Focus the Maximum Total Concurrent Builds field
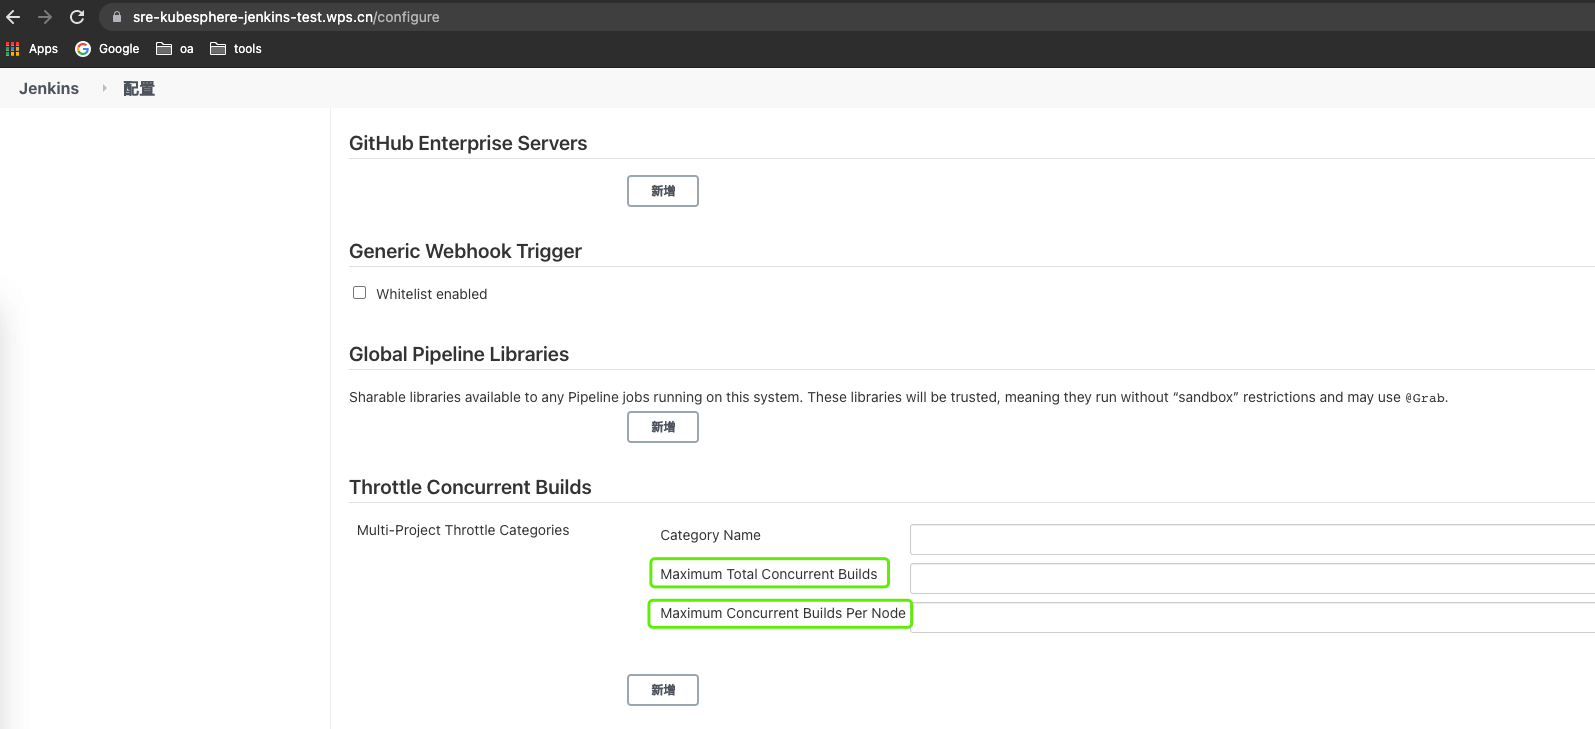 tap(1252, 578)
